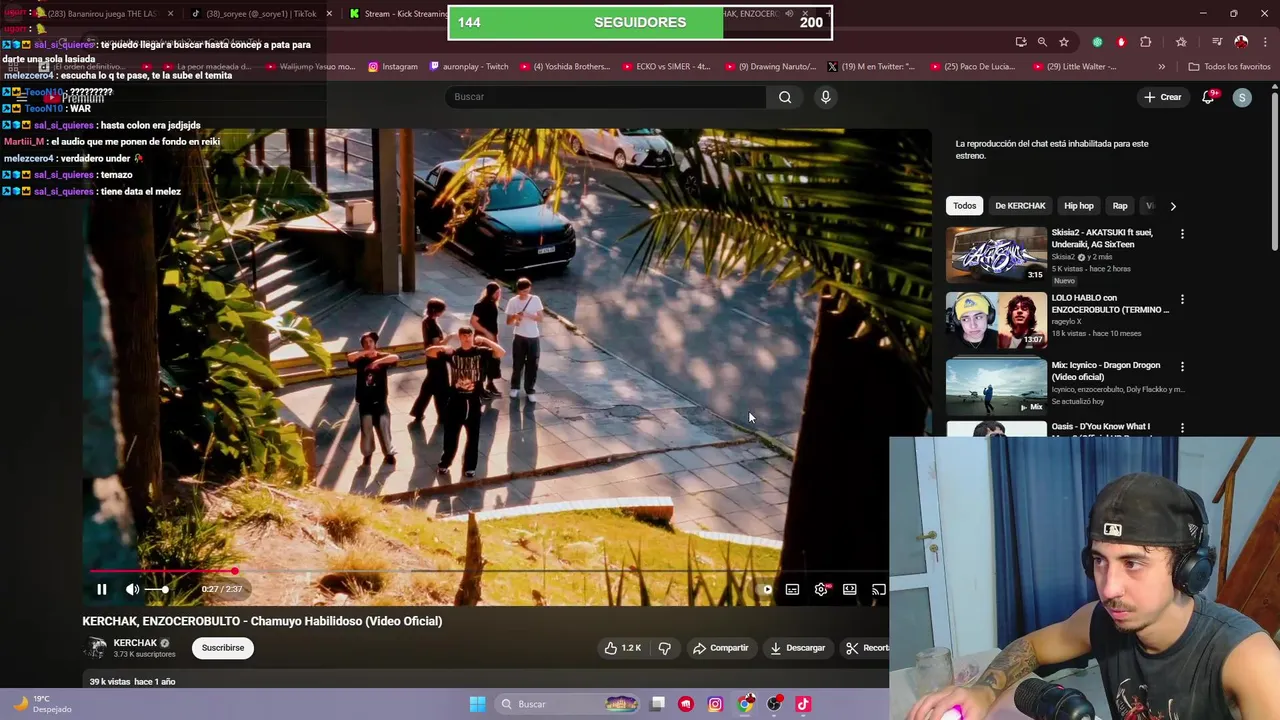Bookmark this page with the star icon

1064,42
